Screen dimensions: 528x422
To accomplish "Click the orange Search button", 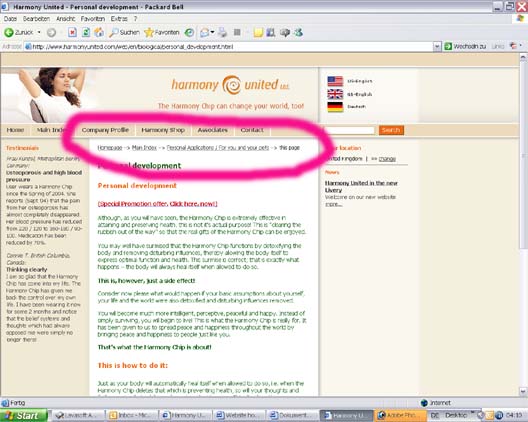I will coord(391,130).
